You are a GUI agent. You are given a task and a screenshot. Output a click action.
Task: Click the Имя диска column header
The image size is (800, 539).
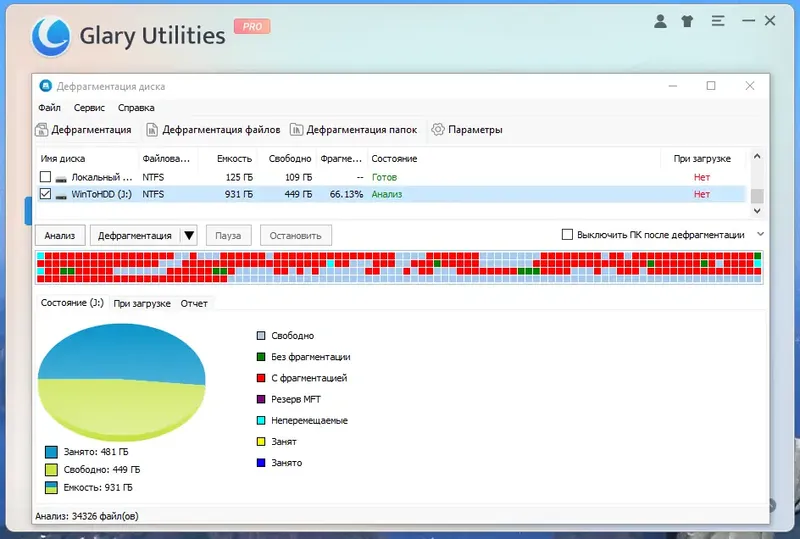[87, 159]
